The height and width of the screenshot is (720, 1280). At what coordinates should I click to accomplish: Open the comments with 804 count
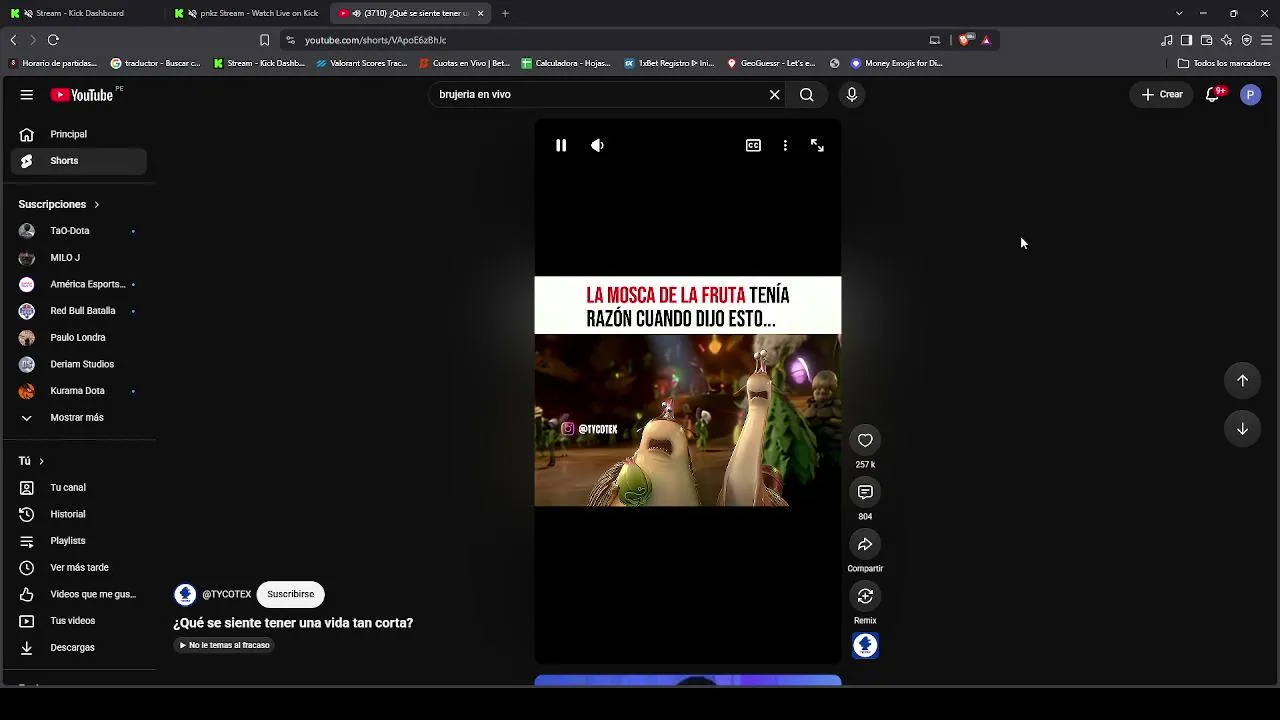865,492
